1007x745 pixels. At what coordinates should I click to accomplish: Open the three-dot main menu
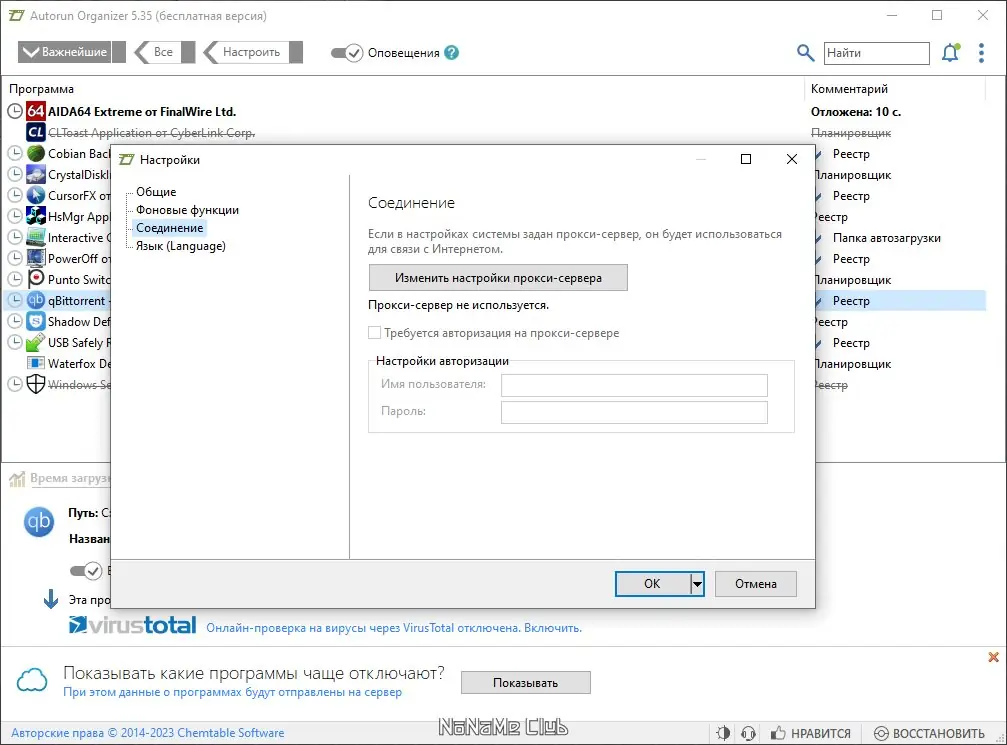click(981, 53)
